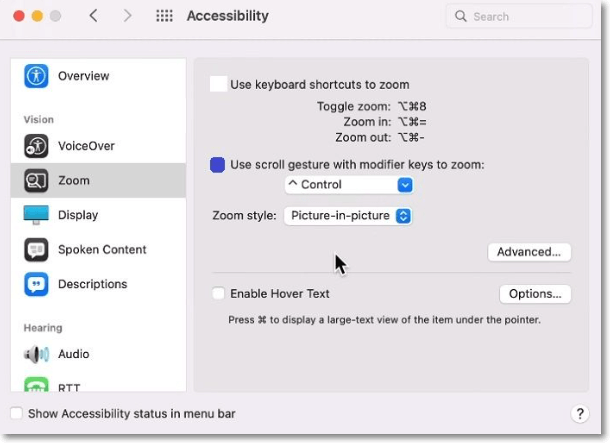Select the VoiceOver icon in sidebar

pyautogui.click(x=37, y=146)
